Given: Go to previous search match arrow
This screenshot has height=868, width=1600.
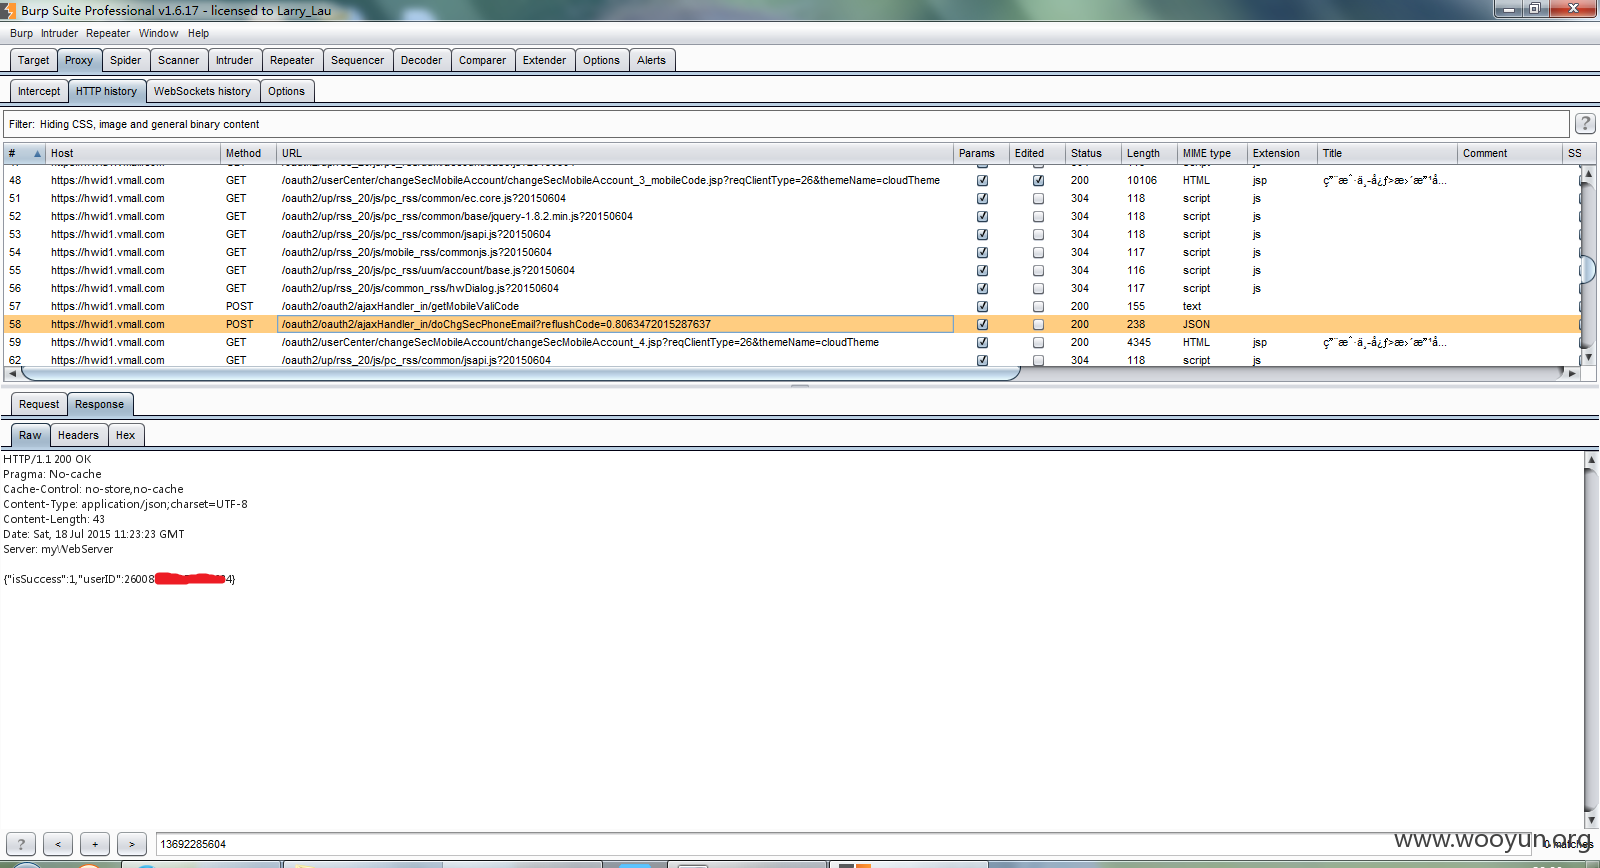Looking at the screenshot, I should pos(58,844).
